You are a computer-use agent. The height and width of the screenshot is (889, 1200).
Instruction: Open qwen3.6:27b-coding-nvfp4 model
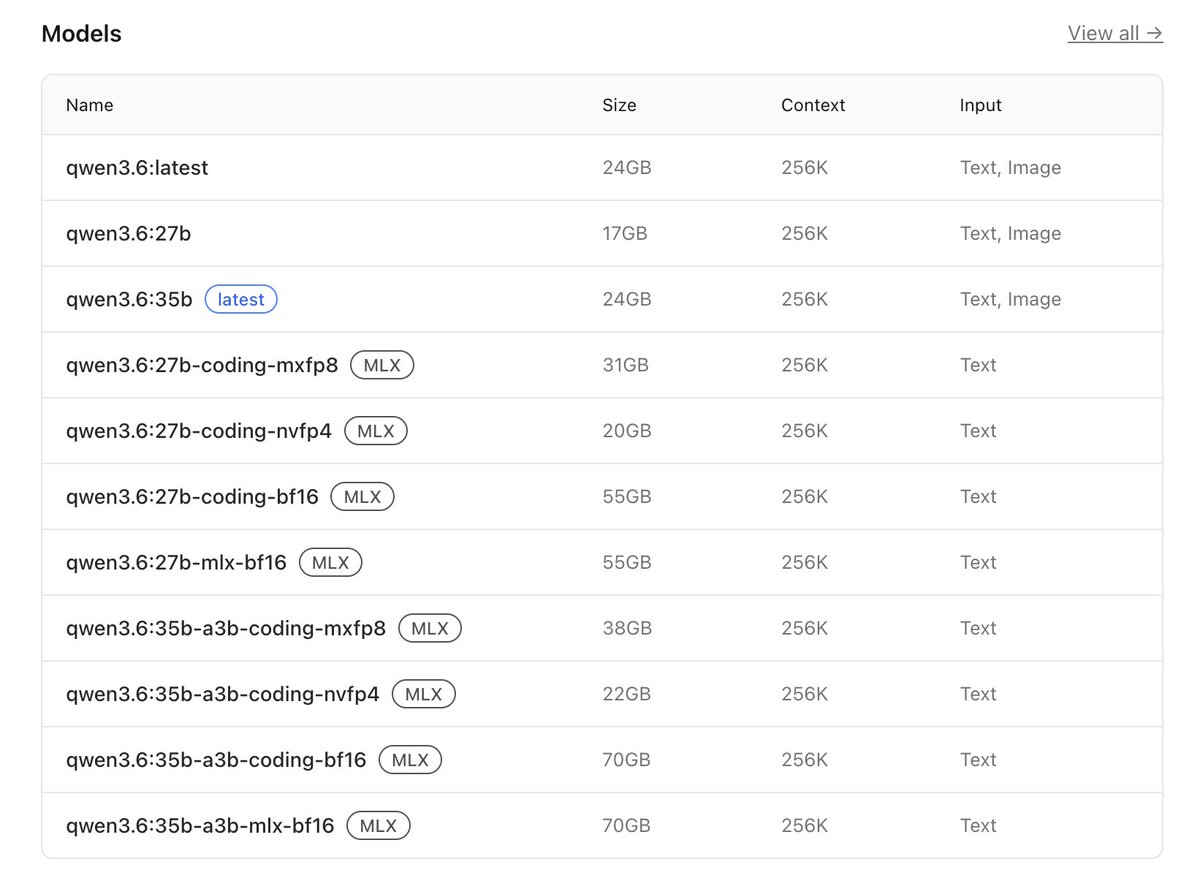(x=199, y=431)
